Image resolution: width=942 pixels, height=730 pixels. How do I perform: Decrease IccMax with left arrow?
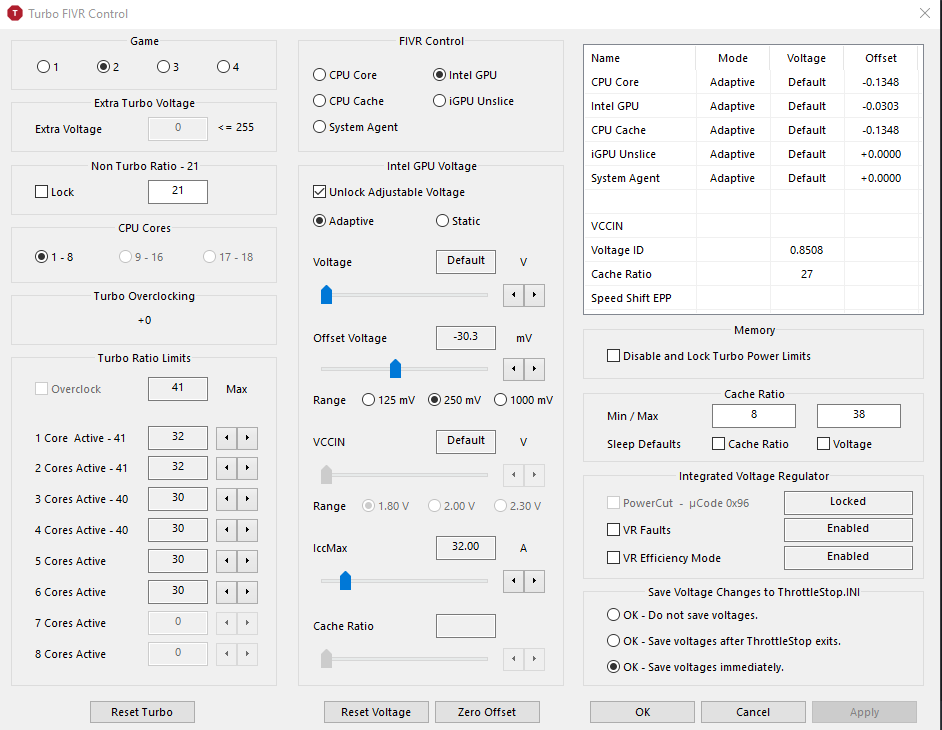(514, 581)
